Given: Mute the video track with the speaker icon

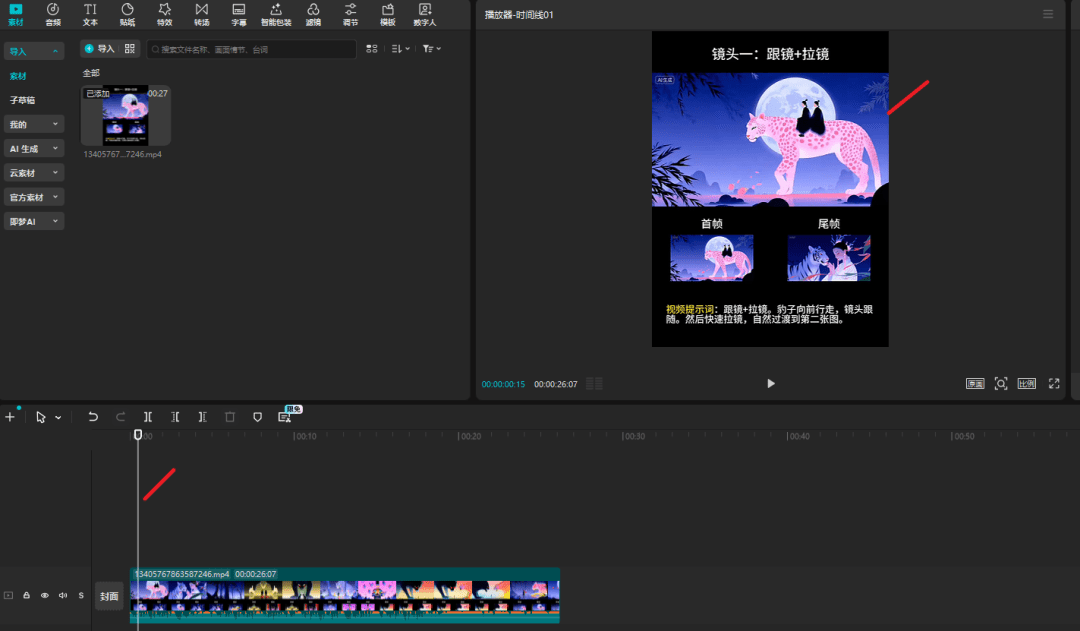Looking at the screenshot, I should pyautogui.click(x=63, y=595).
